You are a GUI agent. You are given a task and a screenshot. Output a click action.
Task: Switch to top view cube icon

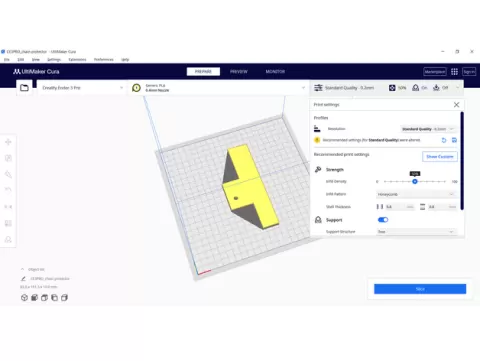click(x=44, y=298)
